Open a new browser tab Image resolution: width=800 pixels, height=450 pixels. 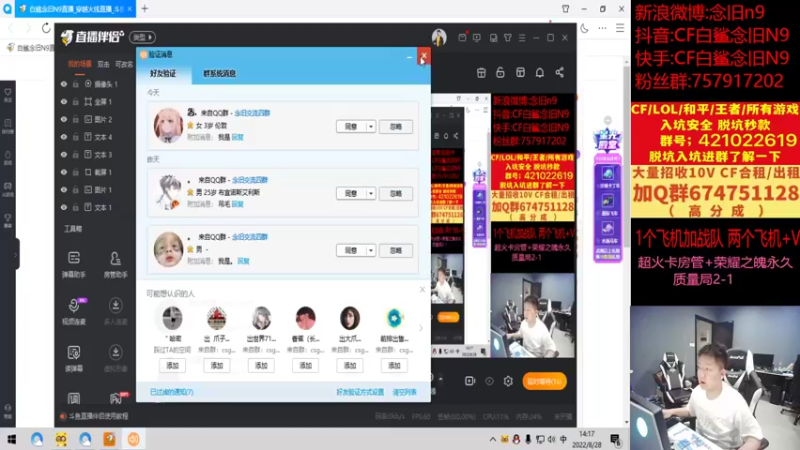tap(145, 9)
